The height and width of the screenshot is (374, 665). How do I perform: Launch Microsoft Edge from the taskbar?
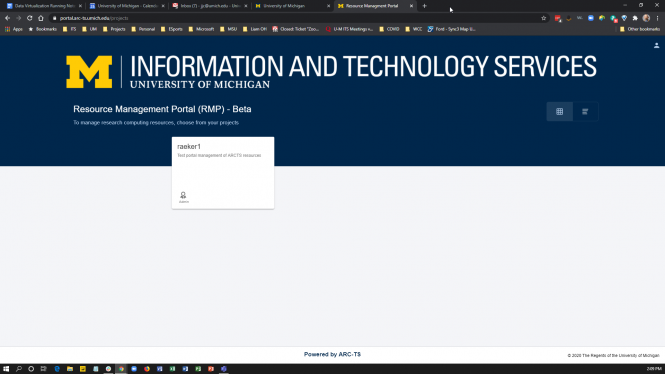coord(57,369)
